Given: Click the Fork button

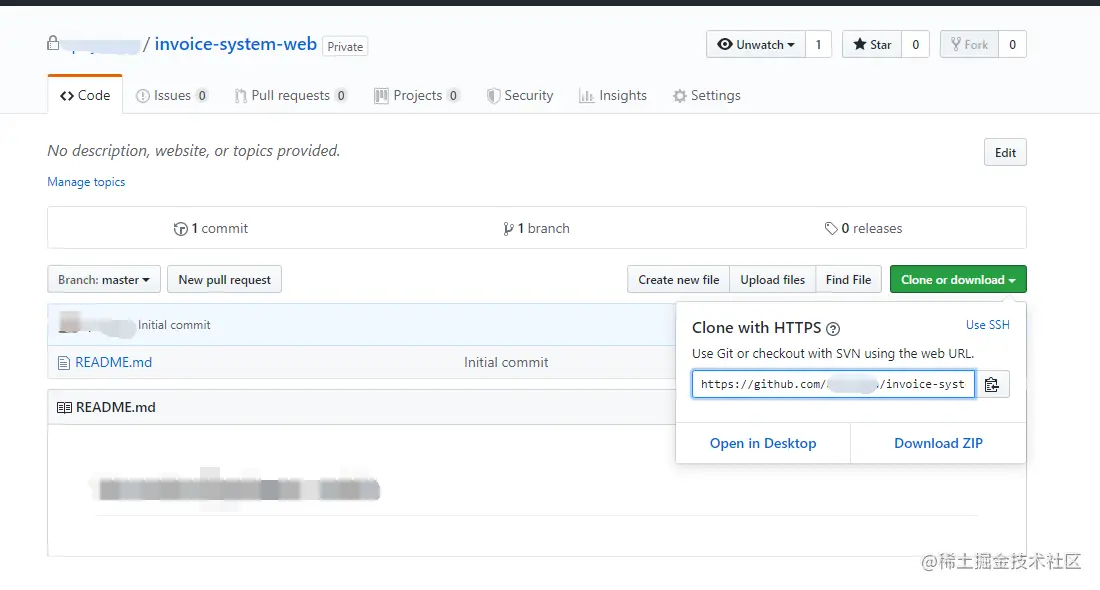Looking at the screenshot, I should [970, 44].
